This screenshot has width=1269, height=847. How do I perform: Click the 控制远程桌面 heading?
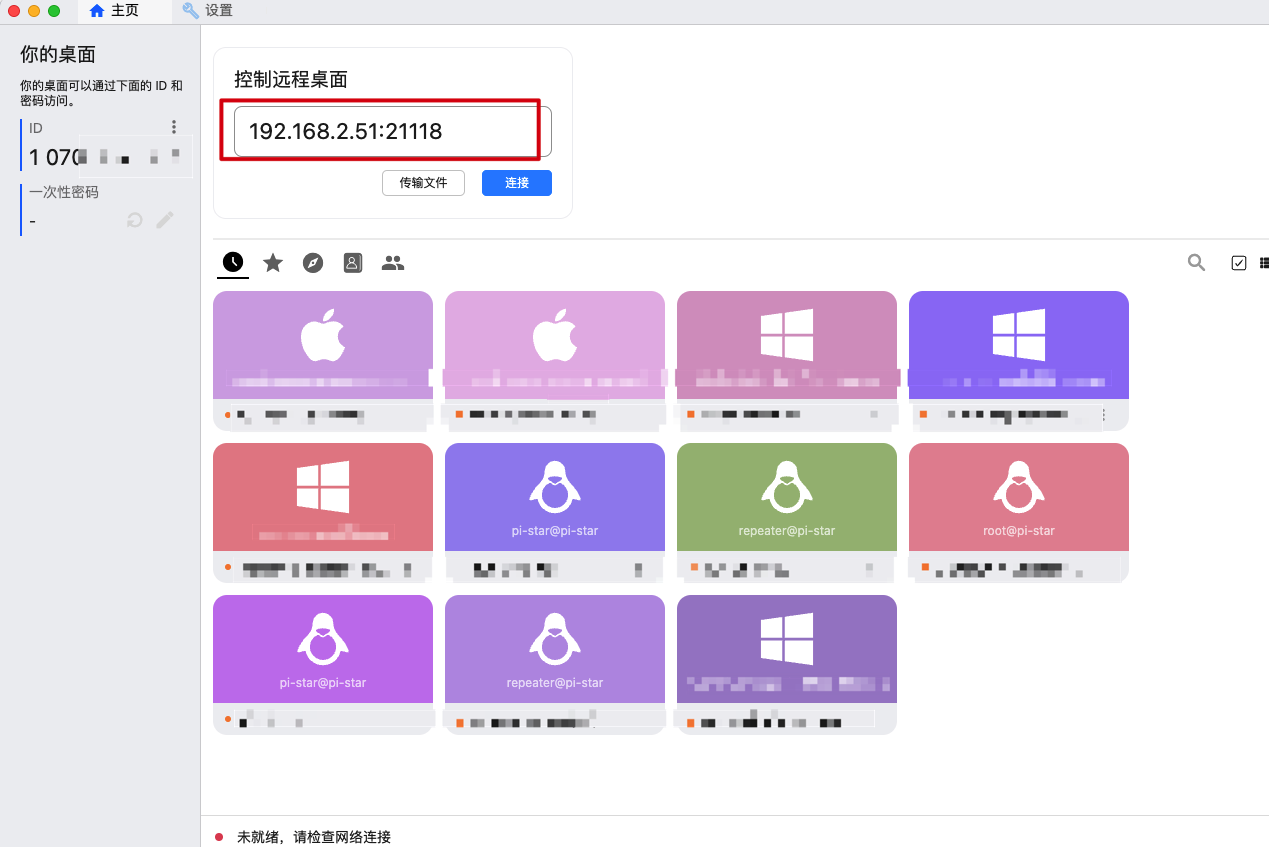click(x=291, y=80)
